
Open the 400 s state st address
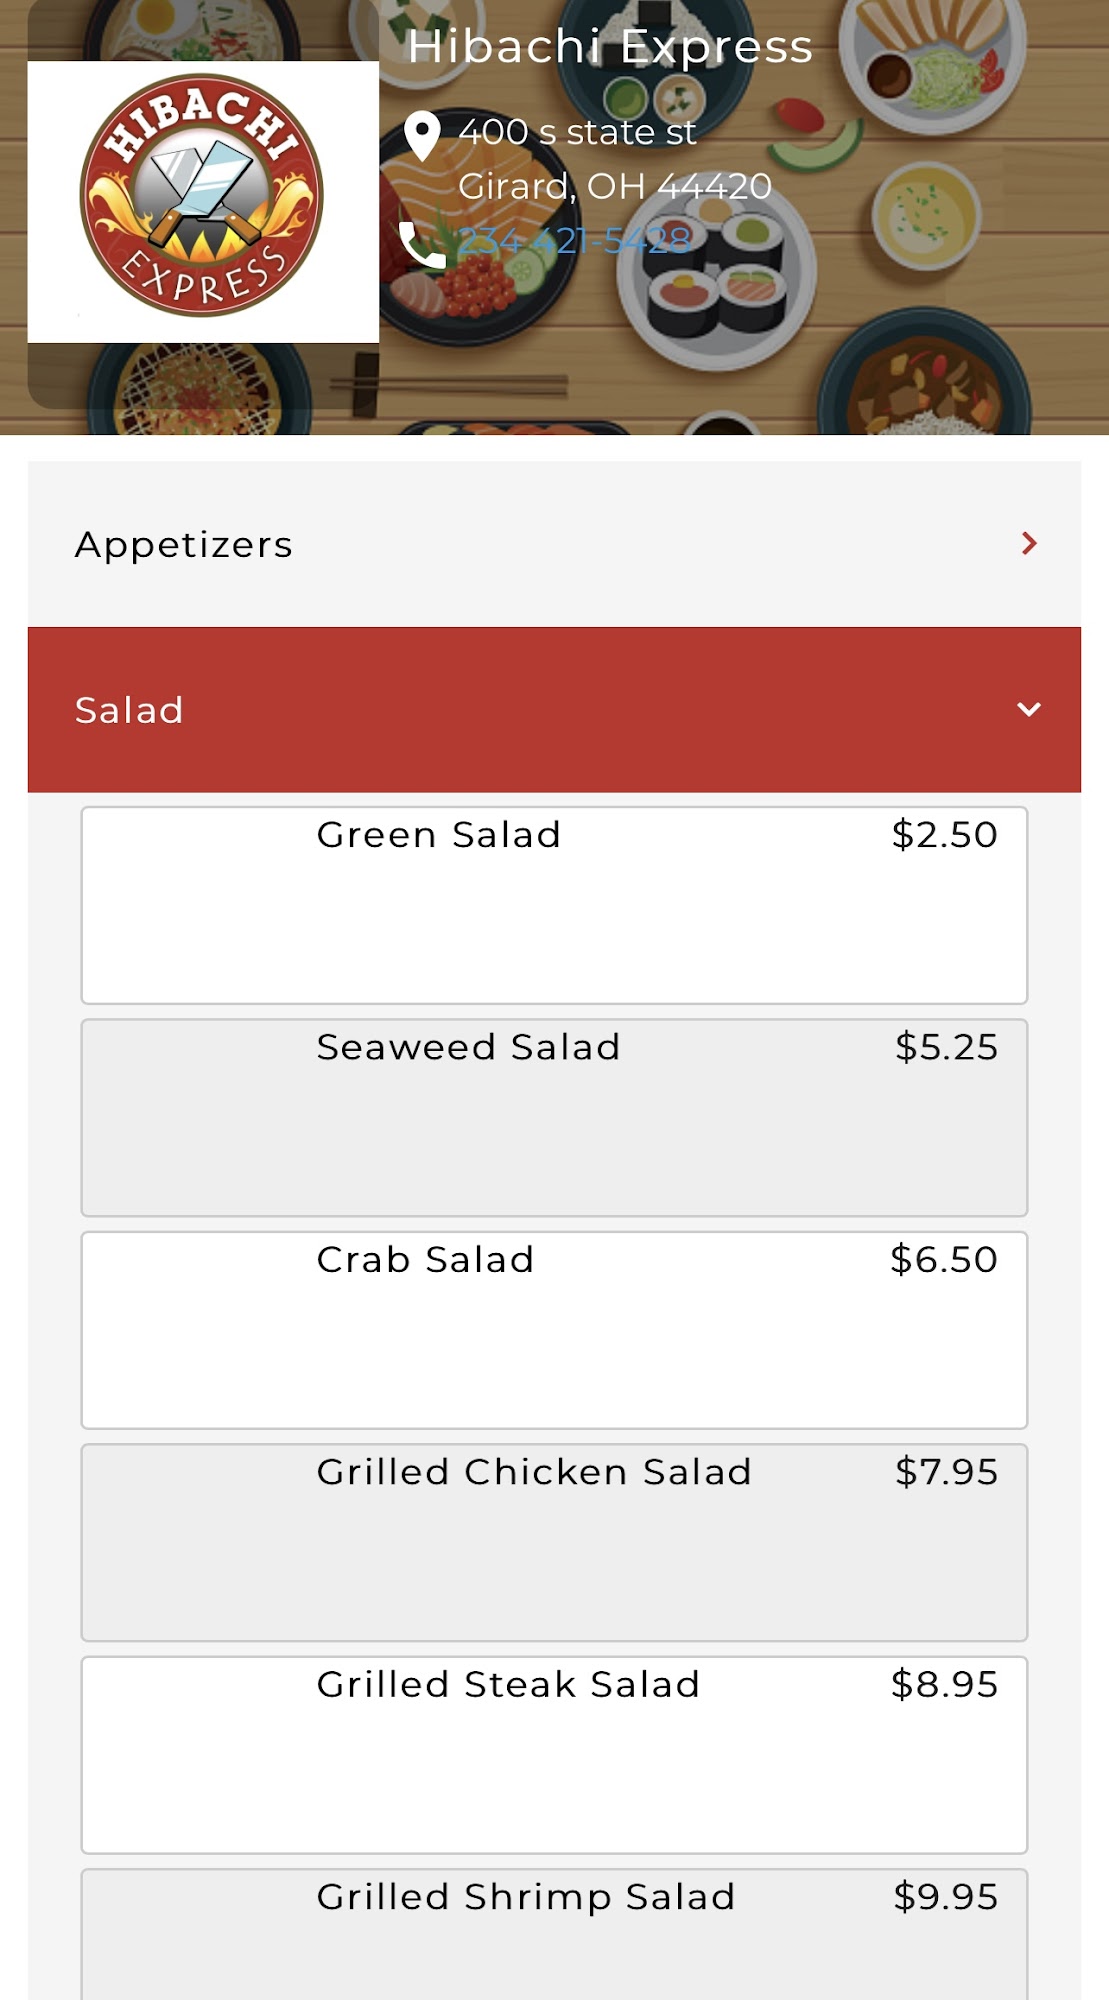click(577, 132)
